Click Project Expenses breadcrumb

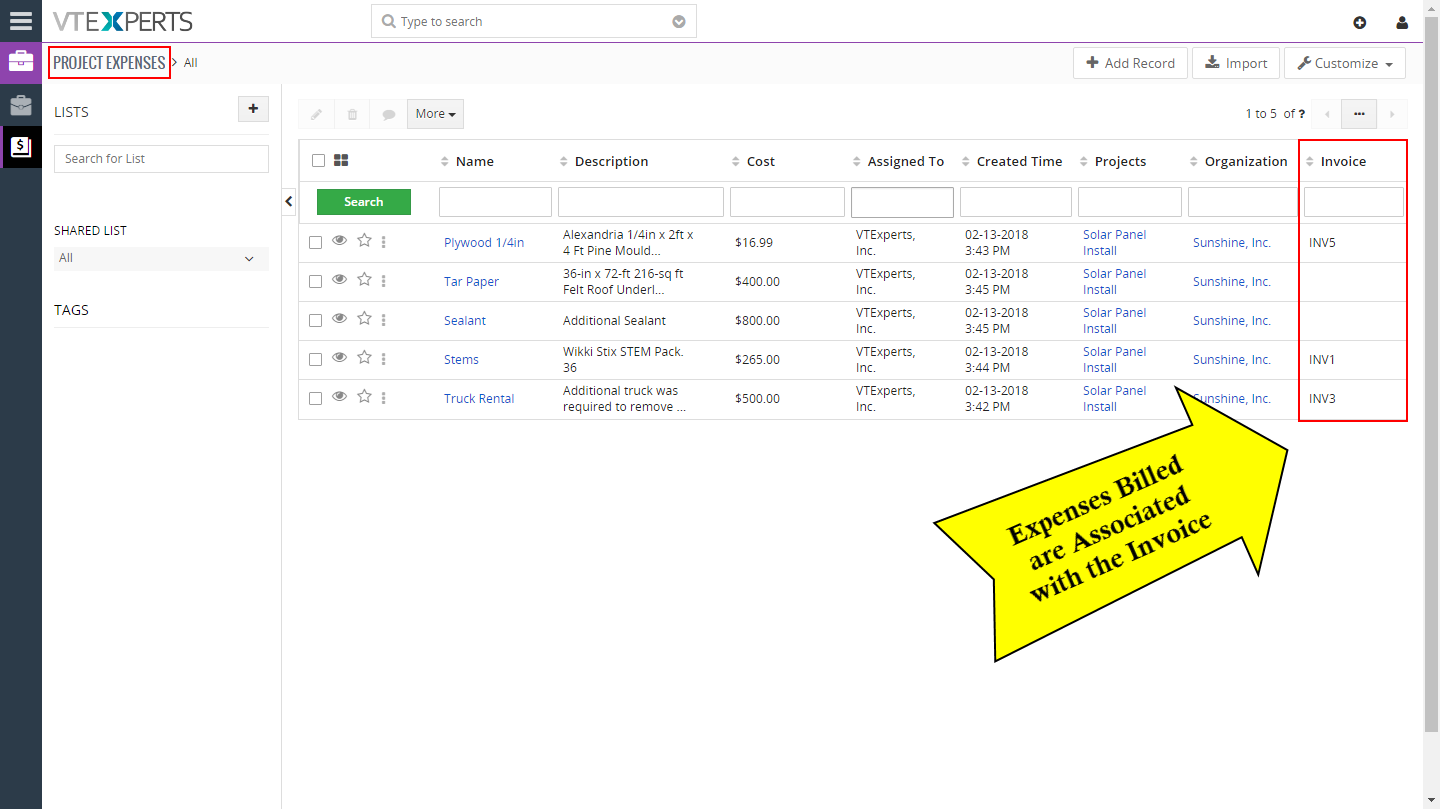pyautogui.click(x=109, y=62)
